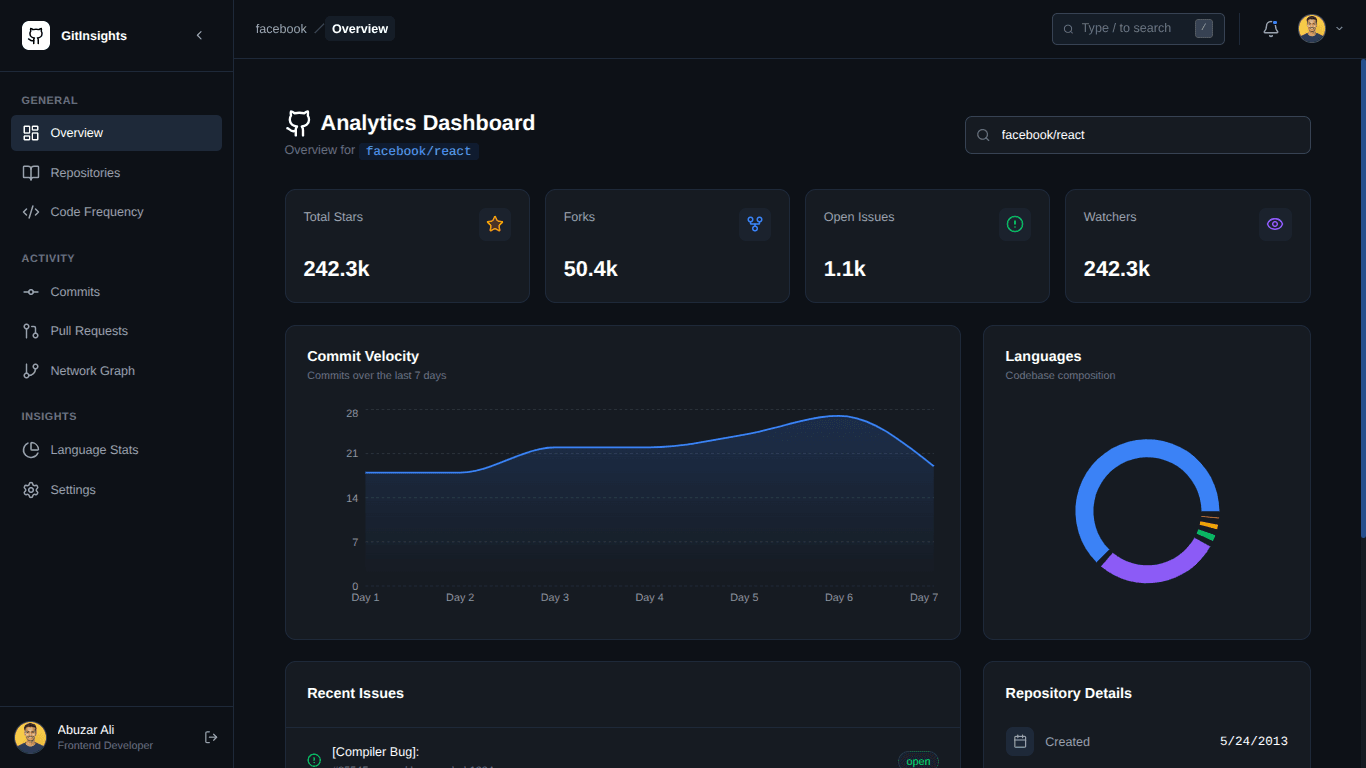Click the GitInsights logo icon
The height and width of the screenshot is (768, 1366).
(36, 36)
